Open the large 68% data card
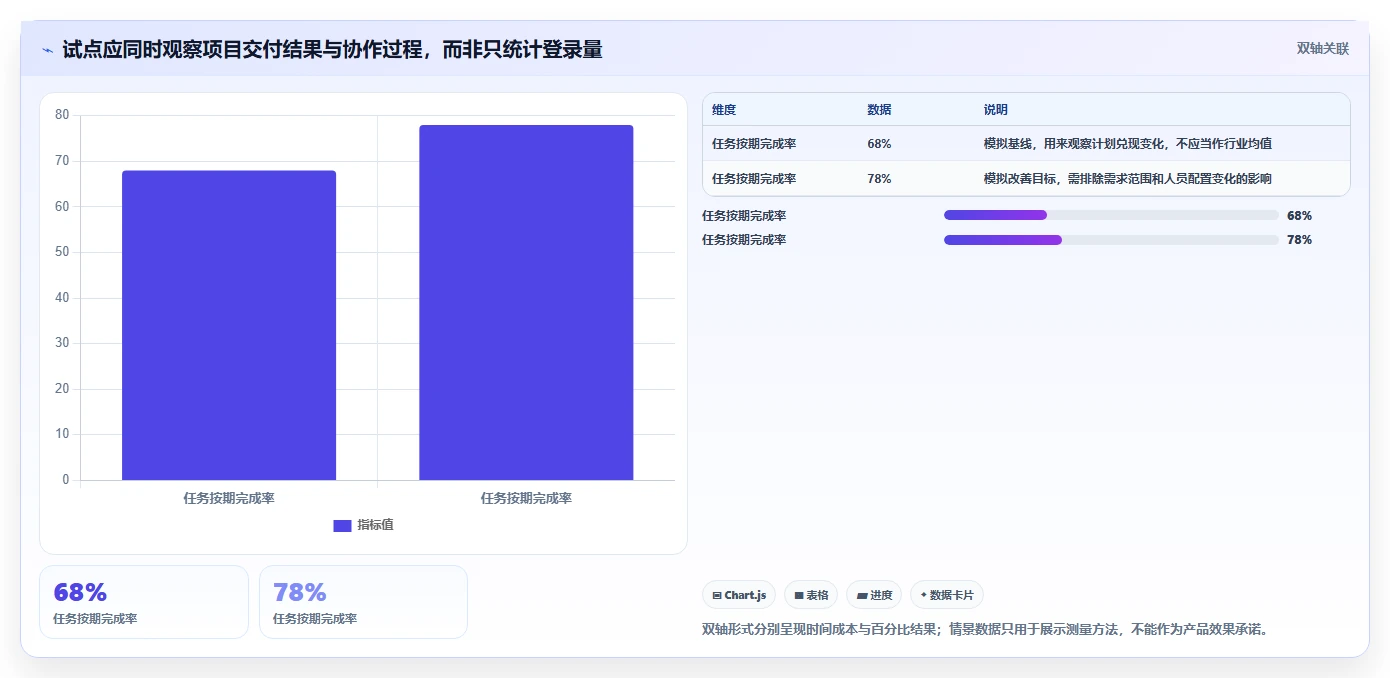This screenshot has height=678, width=1390. click(144, 602)
